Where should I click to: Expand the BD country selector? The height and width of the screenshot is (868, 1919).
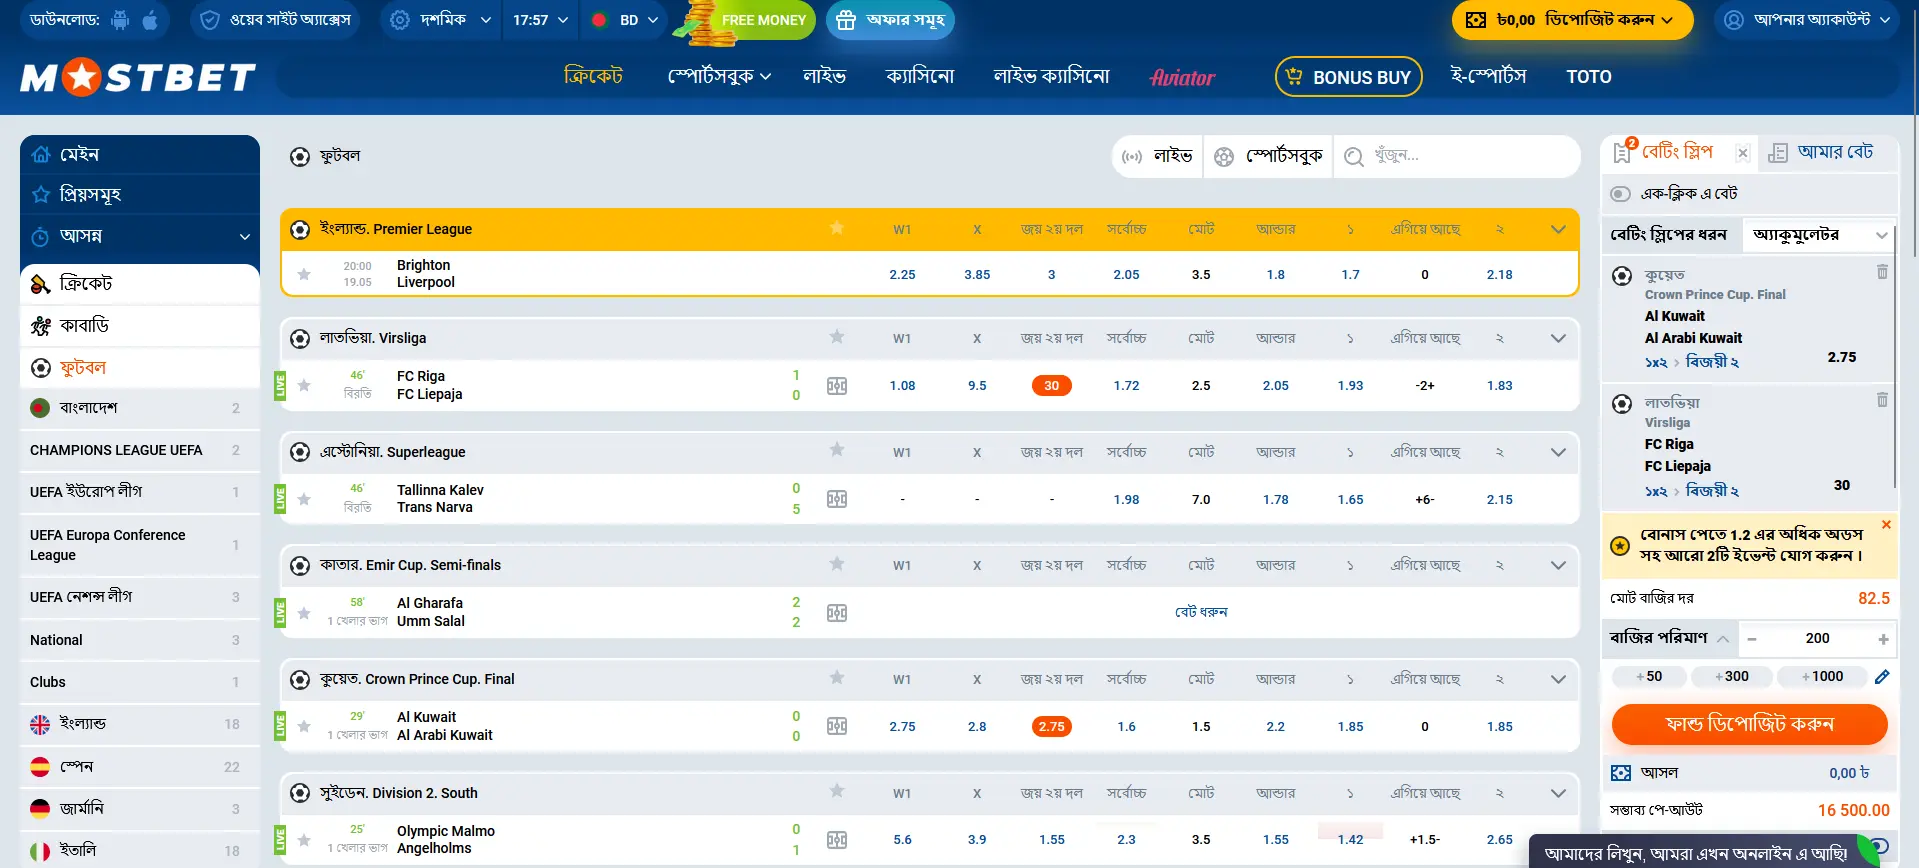click(x=626, y=20)
